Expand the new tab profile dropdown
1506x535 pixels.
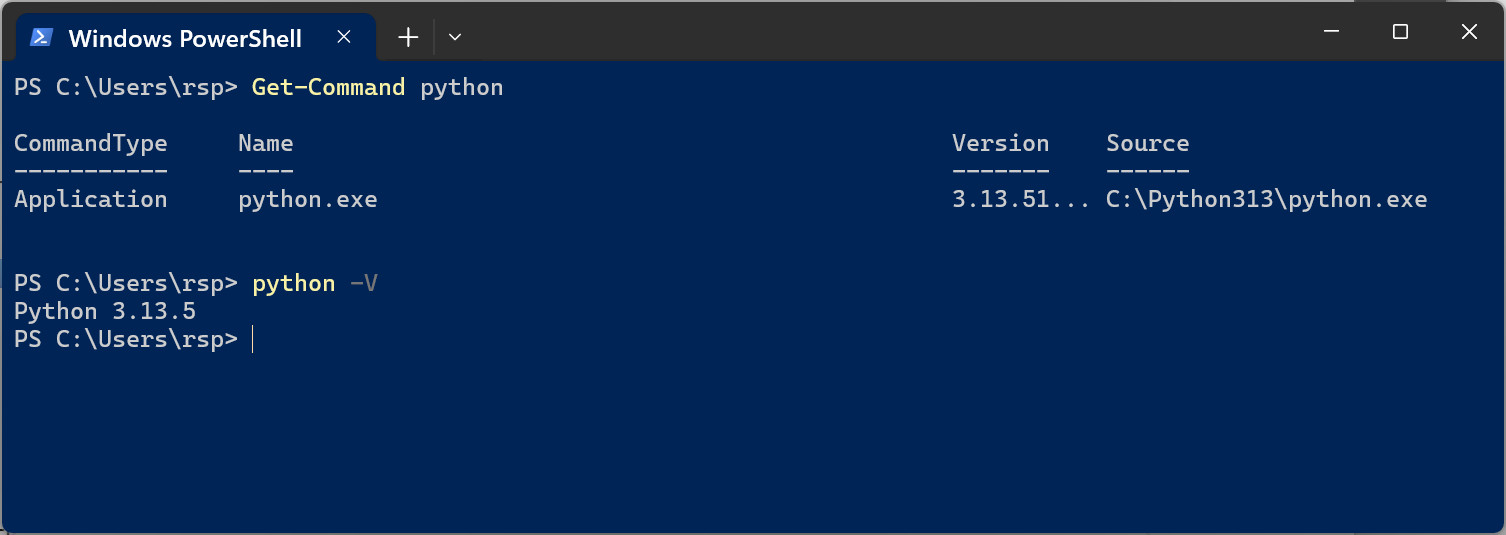[x=455, y=37]
